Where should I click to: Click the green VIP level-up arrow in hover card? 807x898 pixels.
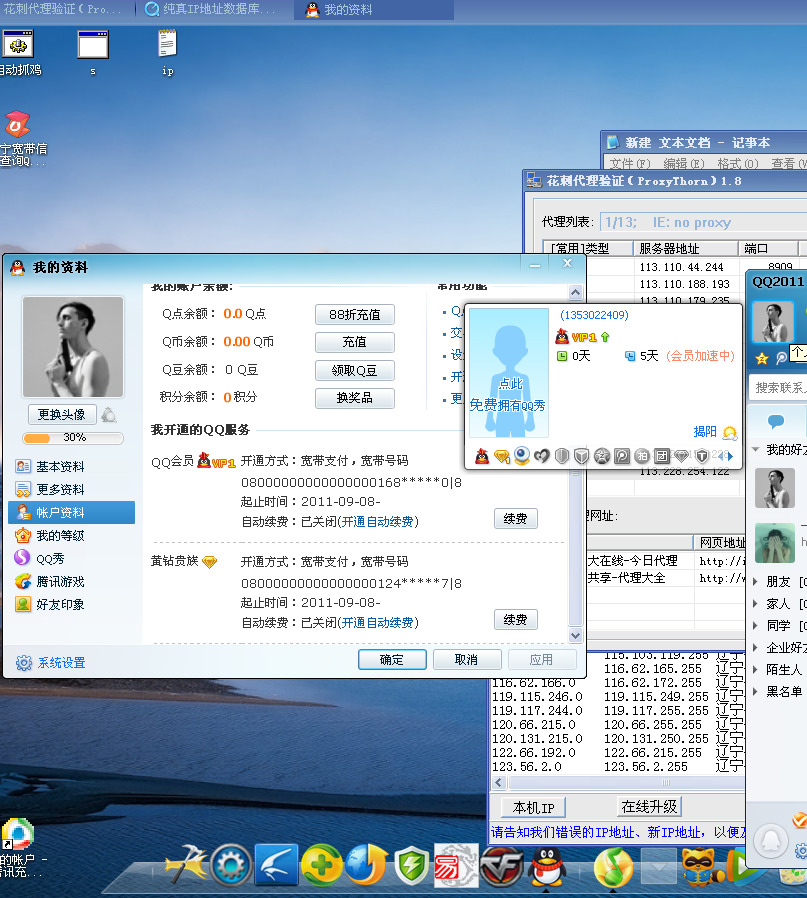point(605,337)
